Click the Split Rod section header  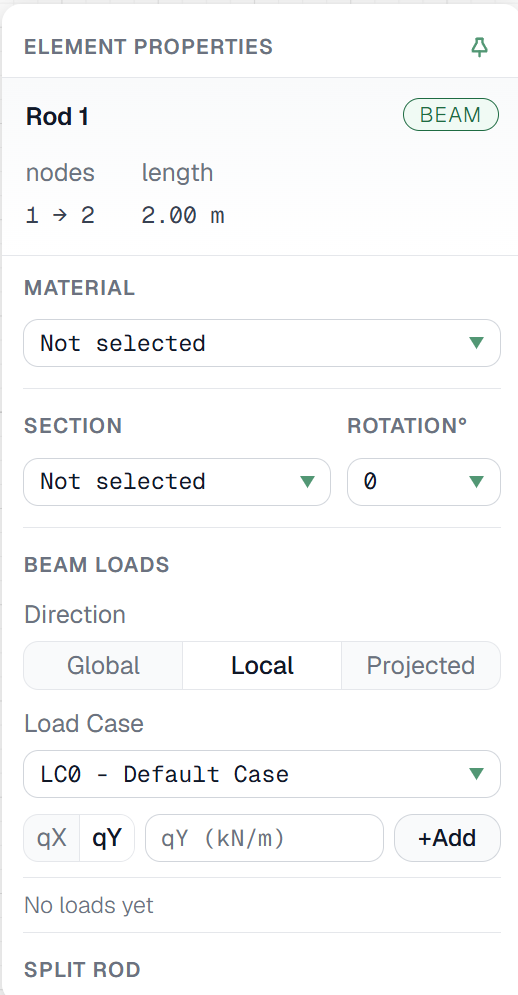pos(82,970)
